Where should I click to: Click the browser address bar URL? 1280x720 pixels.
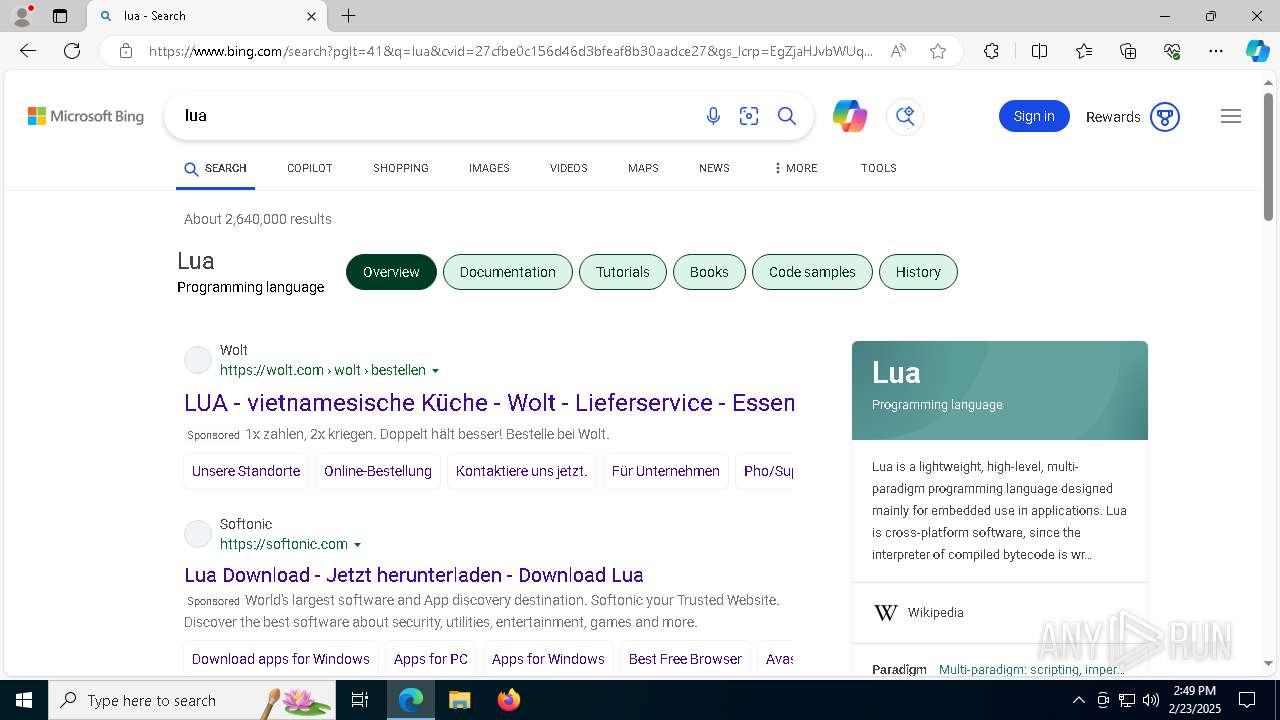pyautogui.click(x=510, y=51)
